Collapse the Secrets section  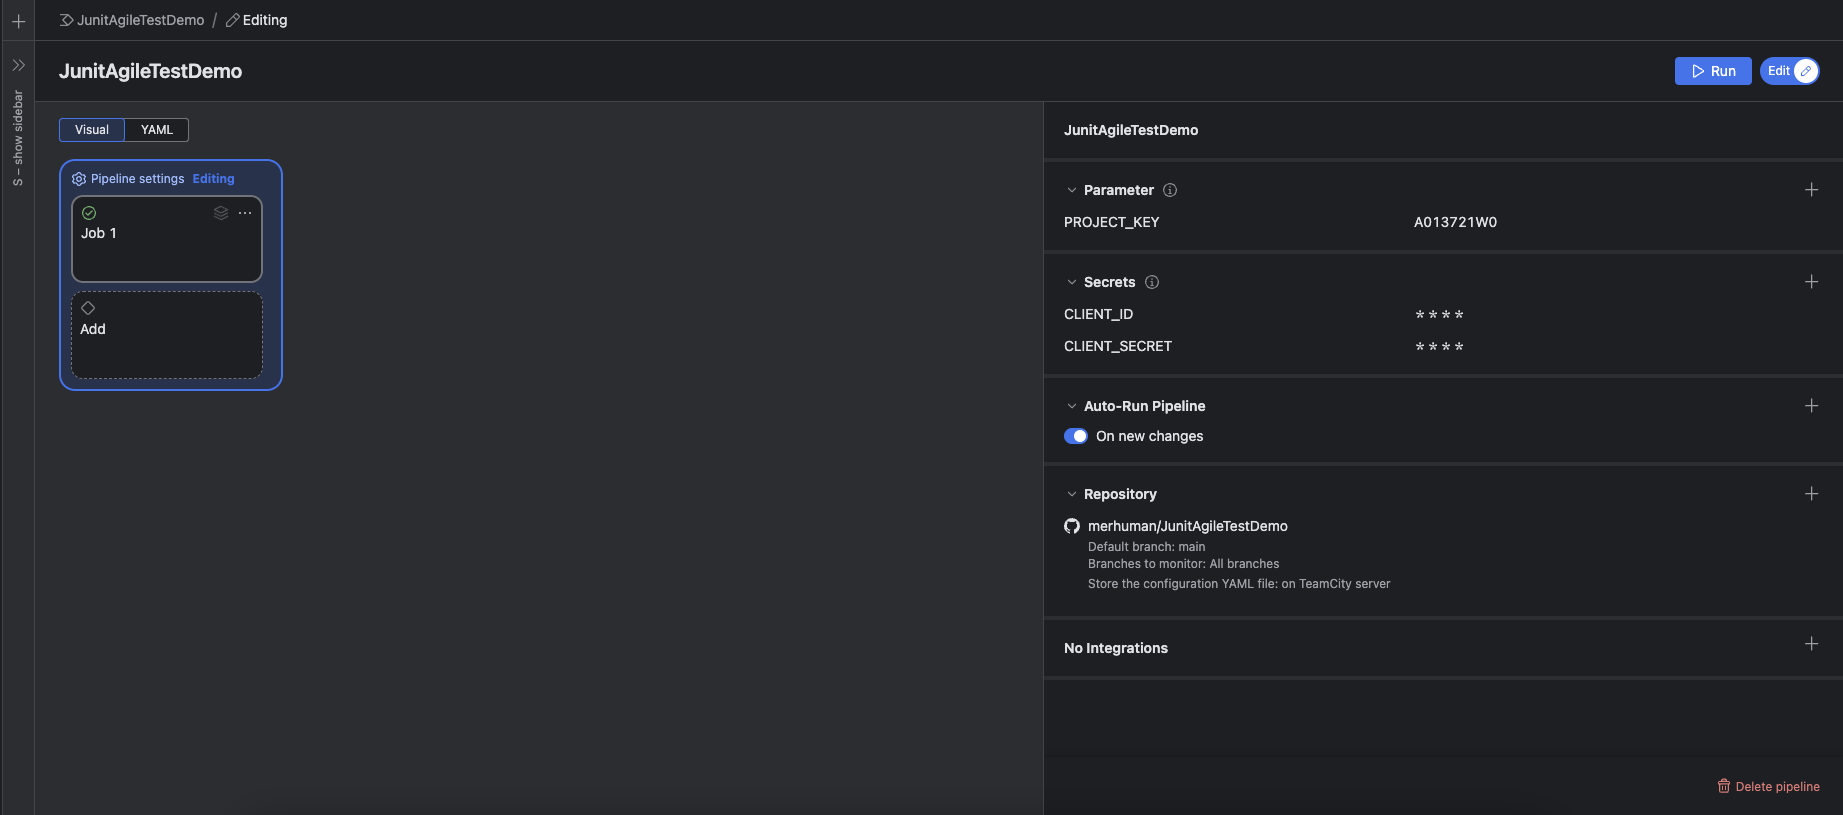coord(1072,282)
